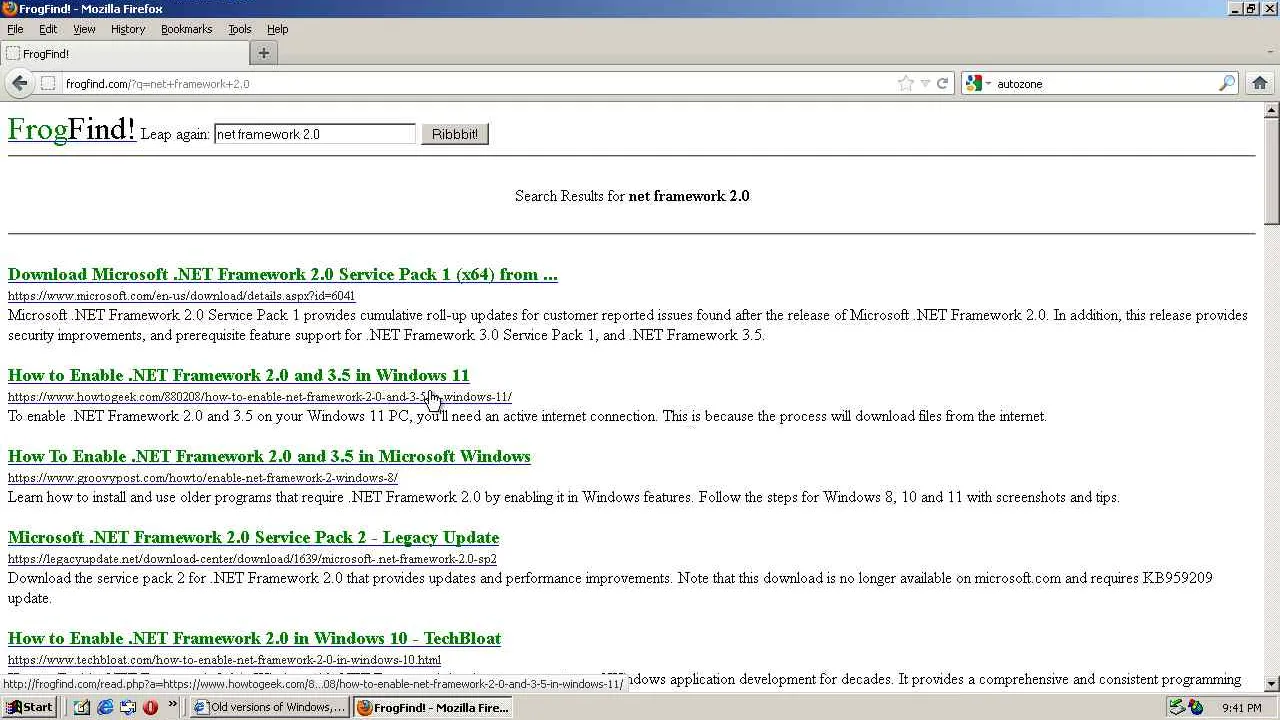Open the Help menu
This screenshot has height=720, width=1280.
click(278, 29)
